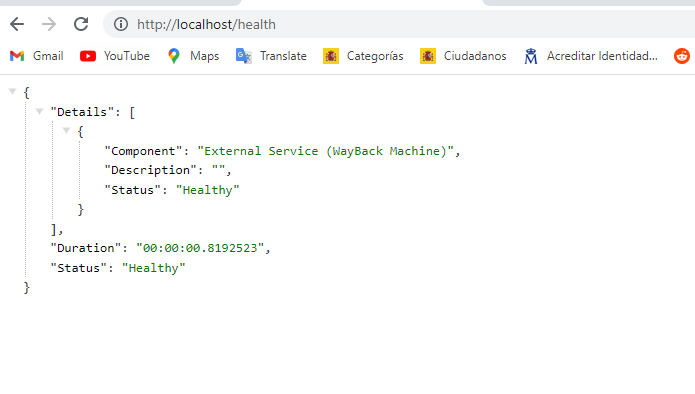Viewport: 695px width, 394px height.
Task: Click the "Duration" key
Action: [x=86, y=248]
